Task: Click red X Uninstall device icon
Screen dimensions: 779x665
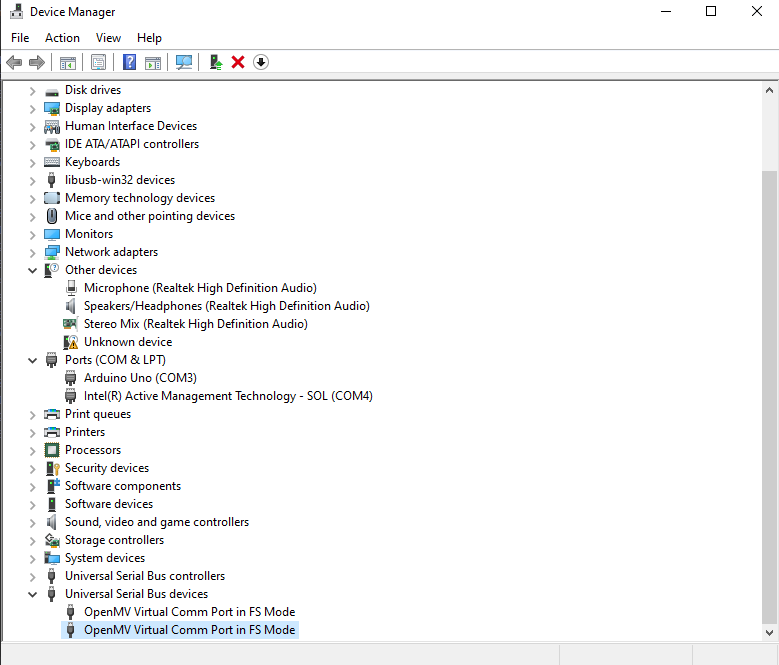Action: [x=238, y=62]
